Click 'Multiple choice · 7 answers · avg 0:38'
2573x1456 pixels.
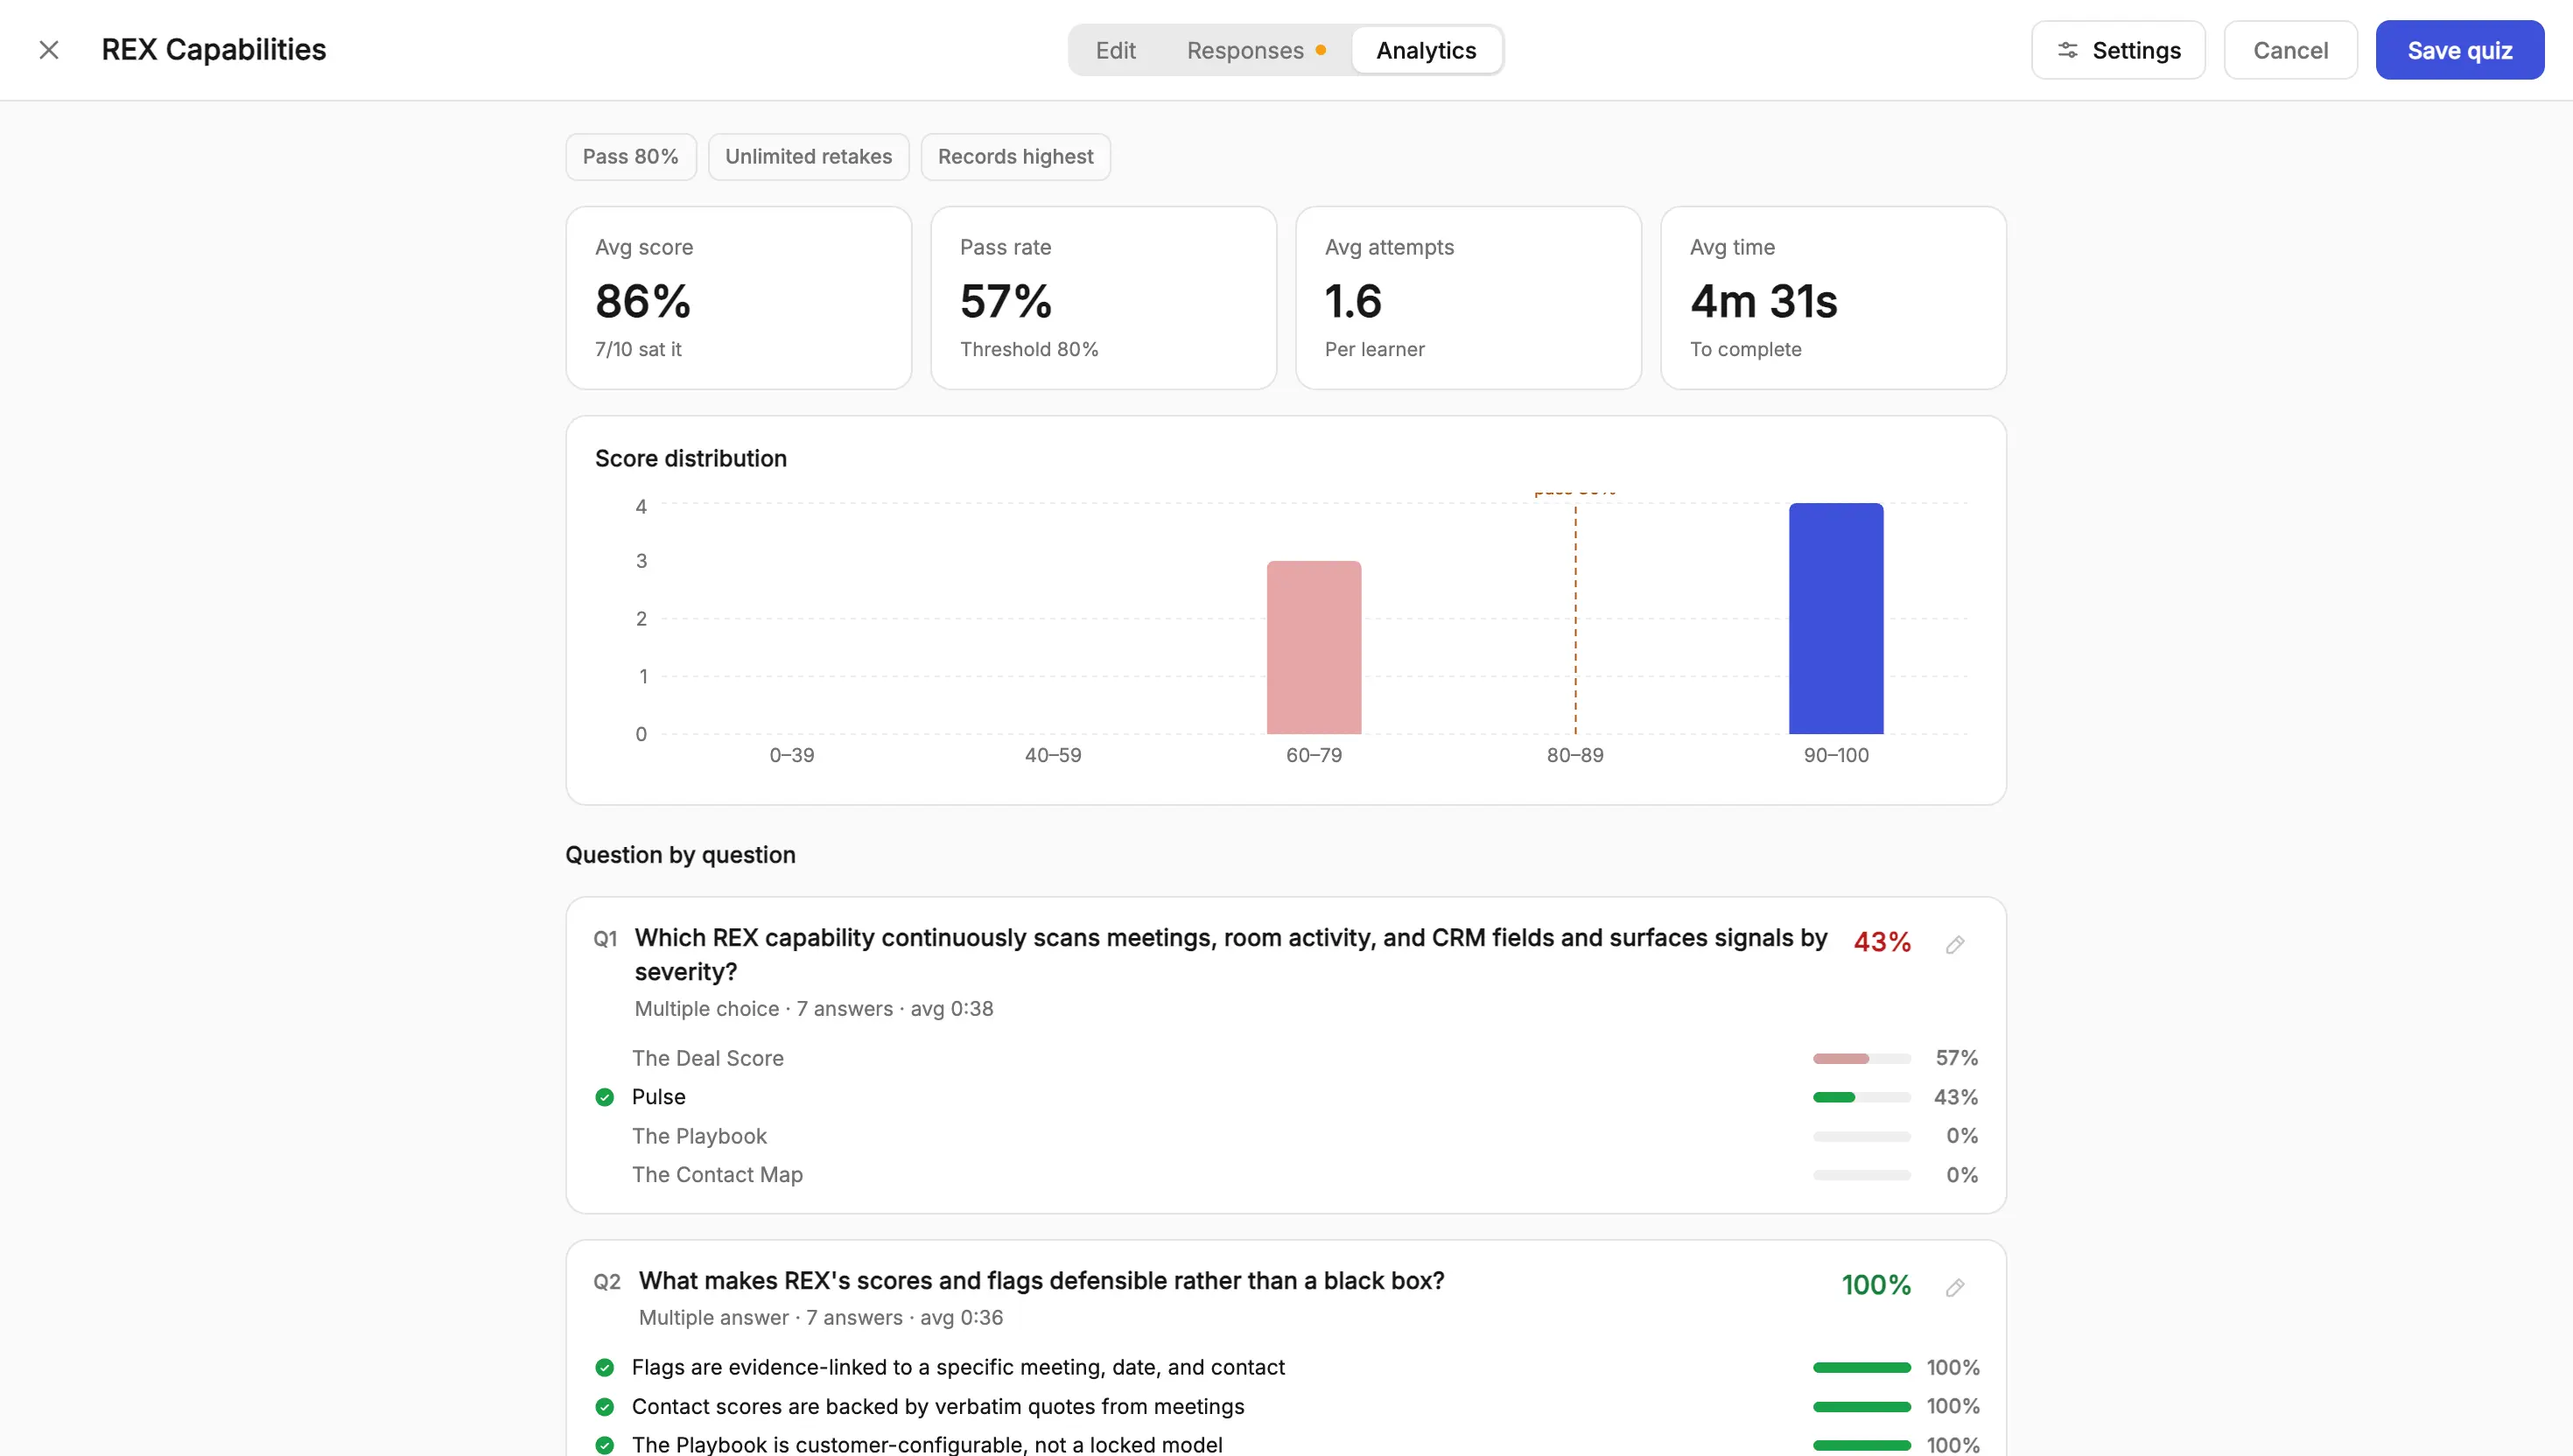814,1009
